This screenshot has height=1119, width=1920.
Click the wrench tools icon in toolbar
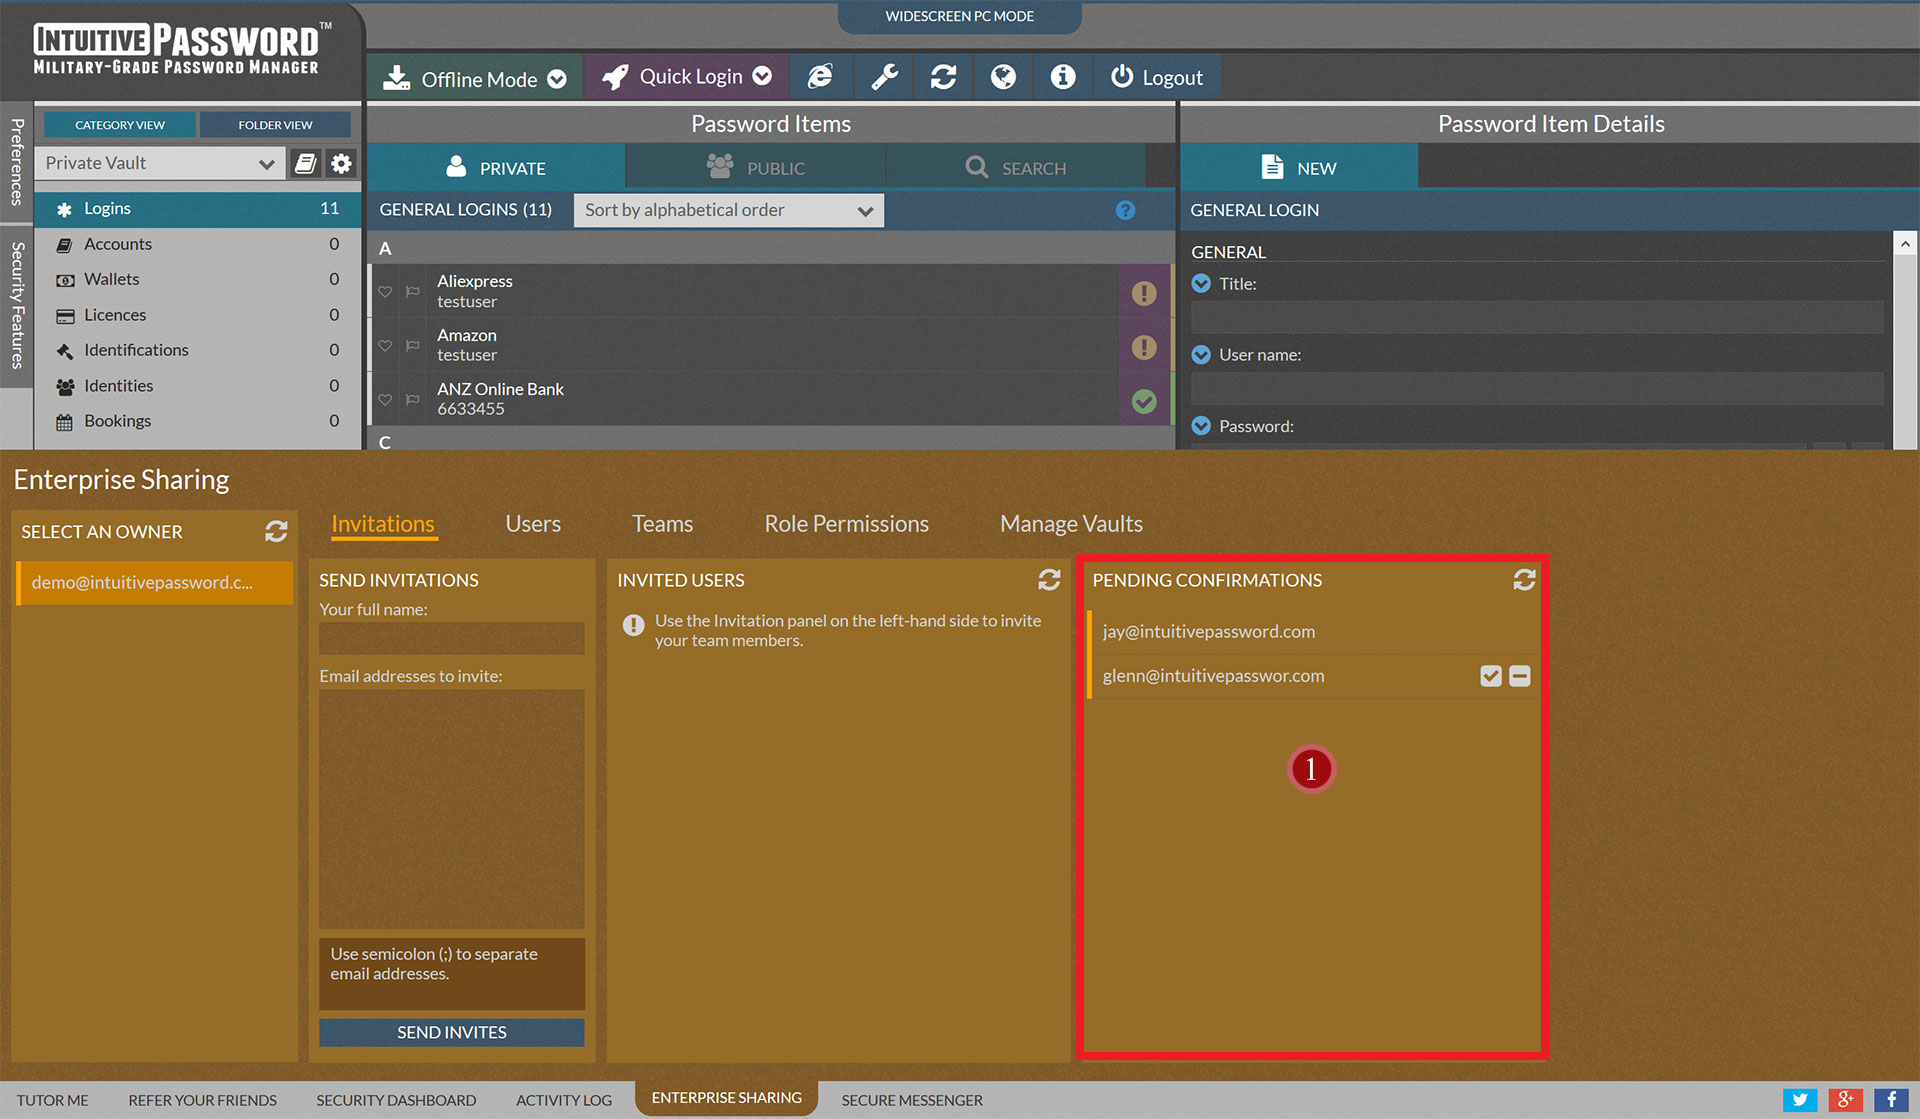coord(884,77)
